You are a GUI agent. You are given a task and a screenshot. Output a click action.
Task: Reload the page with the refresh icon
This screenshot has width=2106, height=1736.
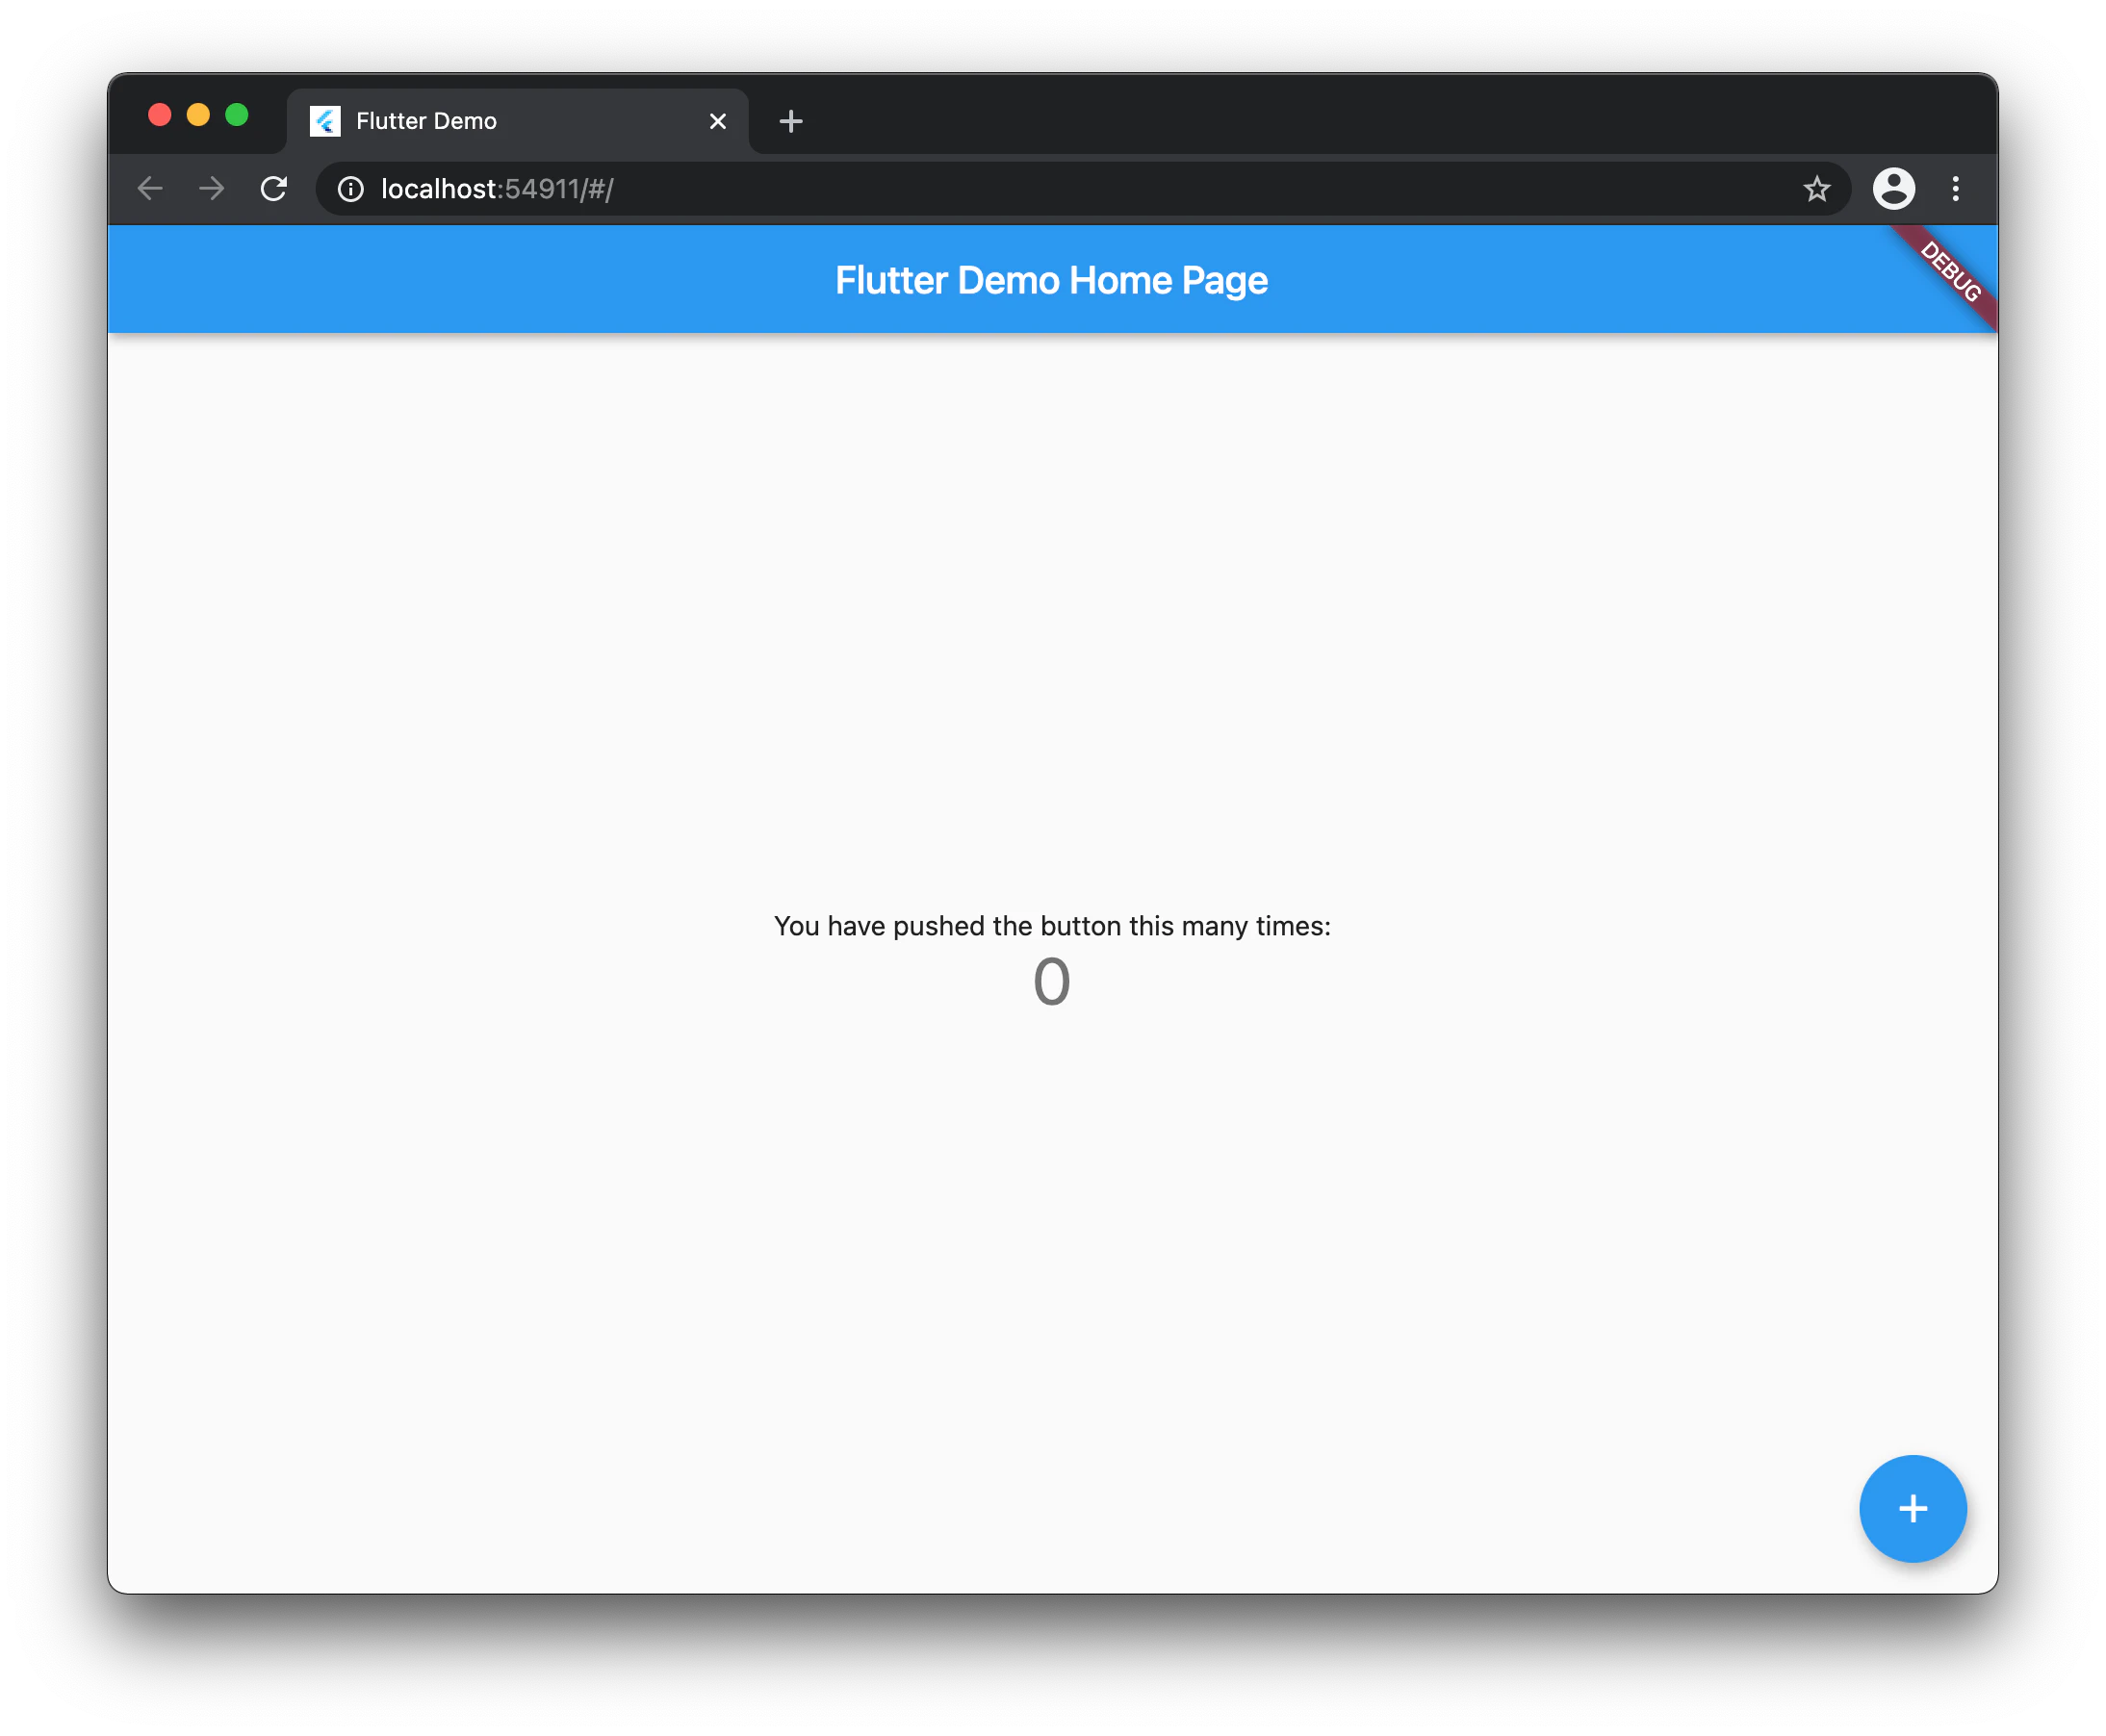click(x=273, y=188)
